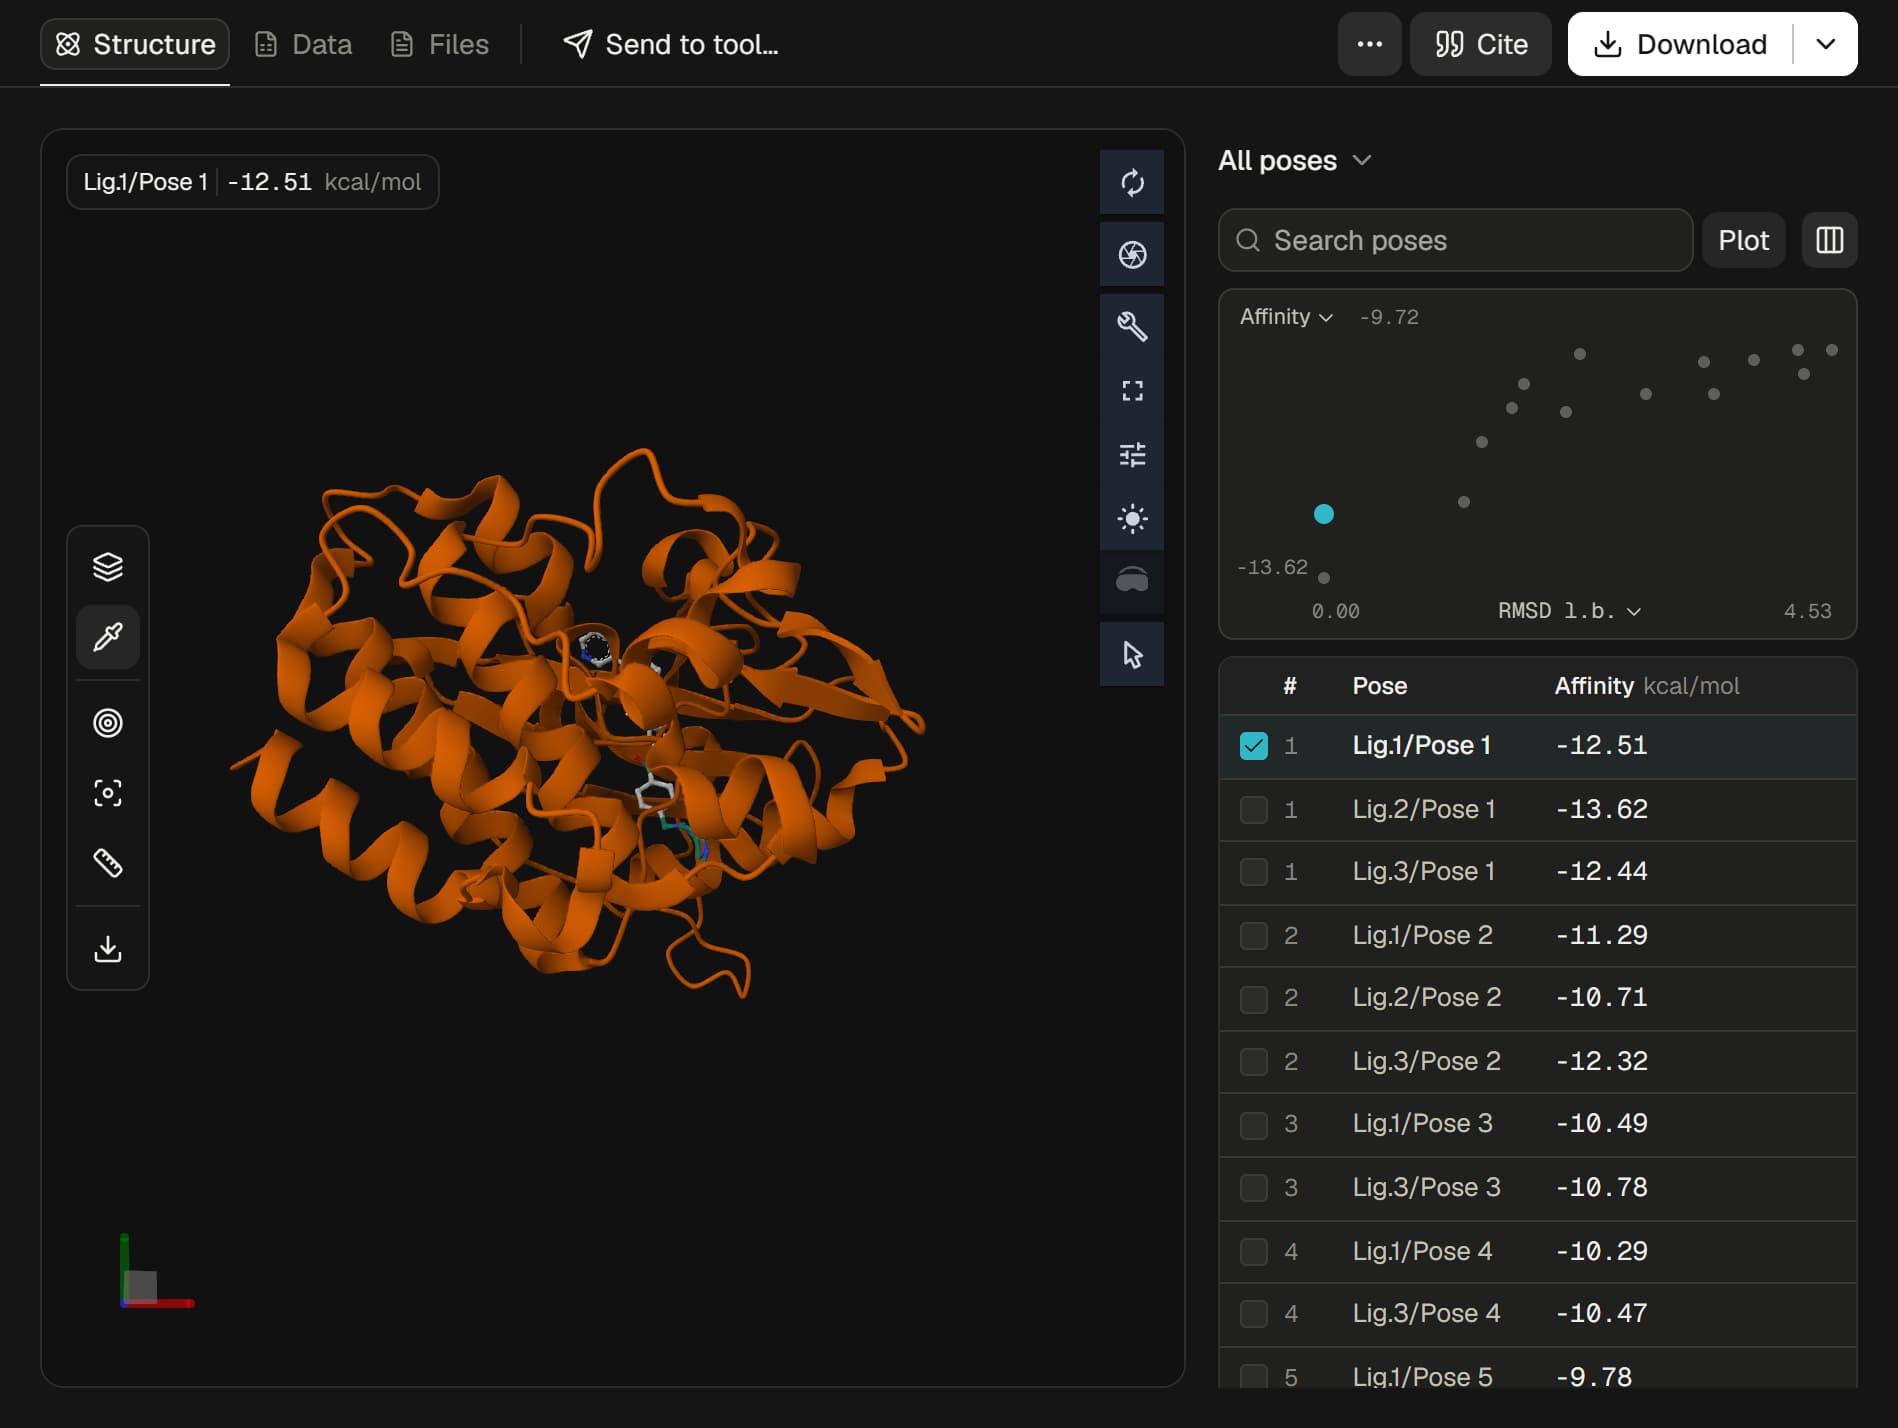Click the concentric target icon
This screenshot has height=1428, width=1898.
click(108, 723)
